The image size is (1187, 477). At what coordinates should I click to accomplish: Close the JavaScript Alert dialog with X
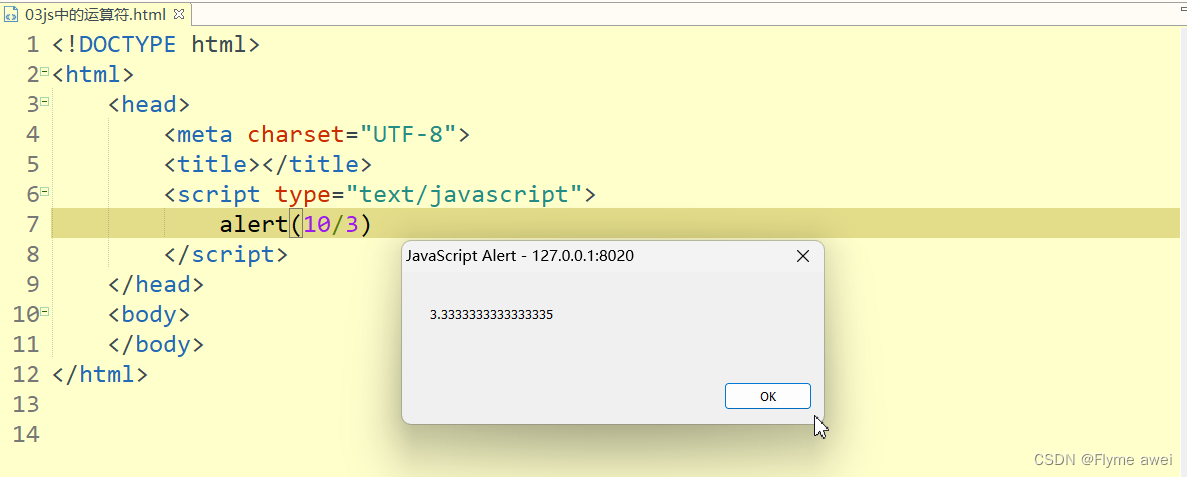802,256
